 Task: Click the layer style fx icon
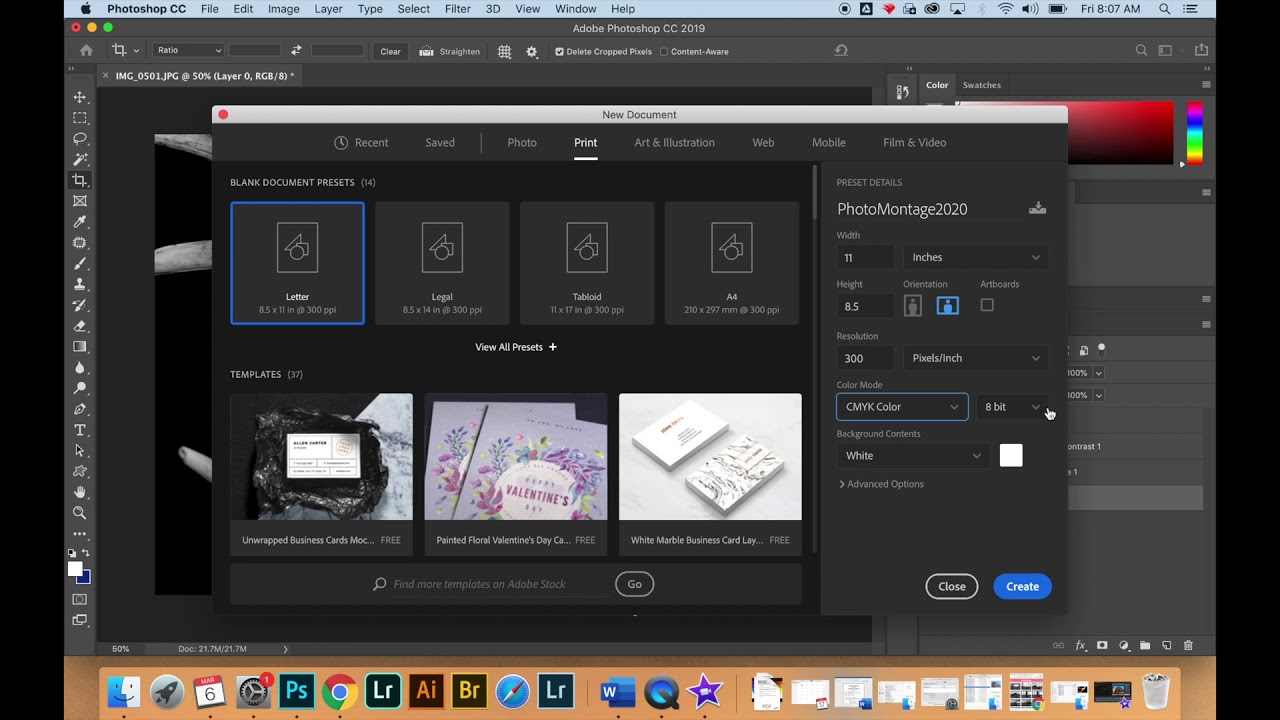tap(1081, 646)
